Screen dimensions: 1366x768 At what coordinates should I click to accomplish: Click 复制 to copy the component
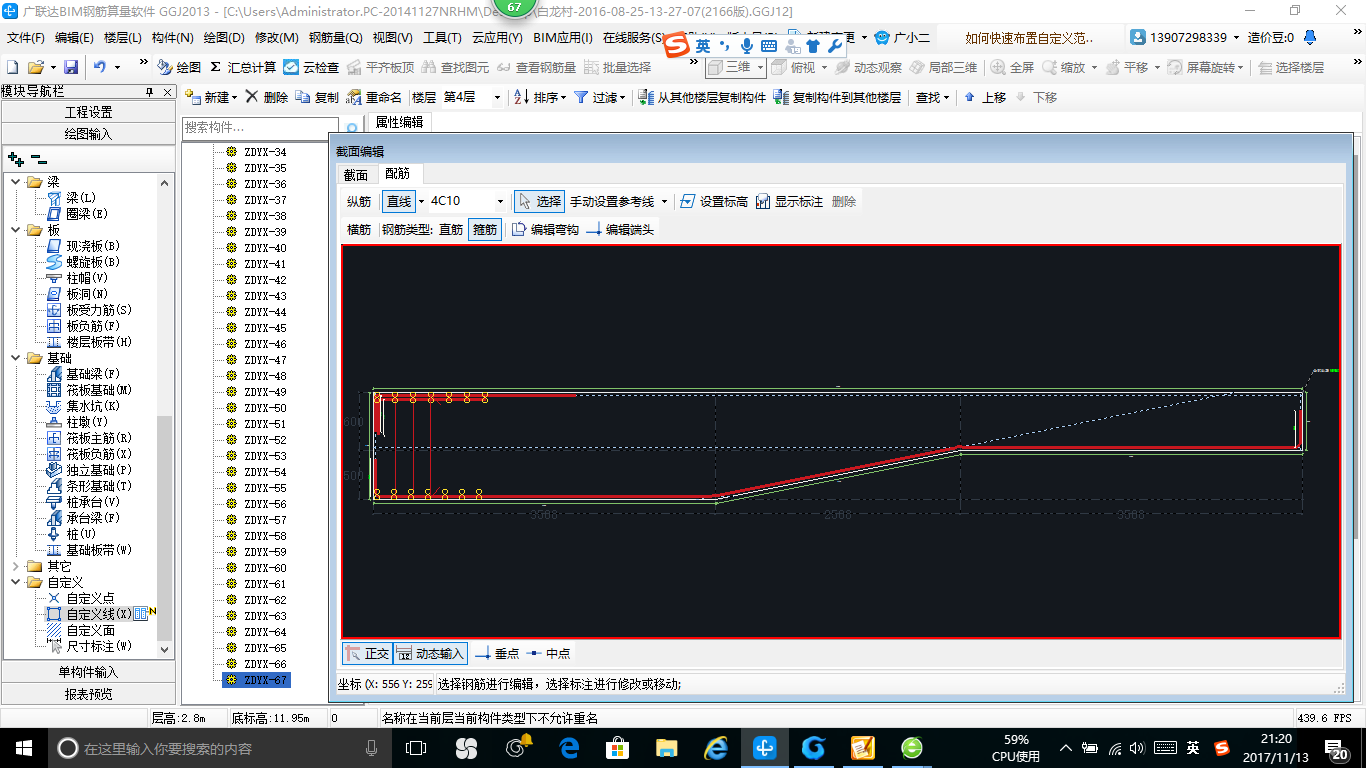coord(317,97)
